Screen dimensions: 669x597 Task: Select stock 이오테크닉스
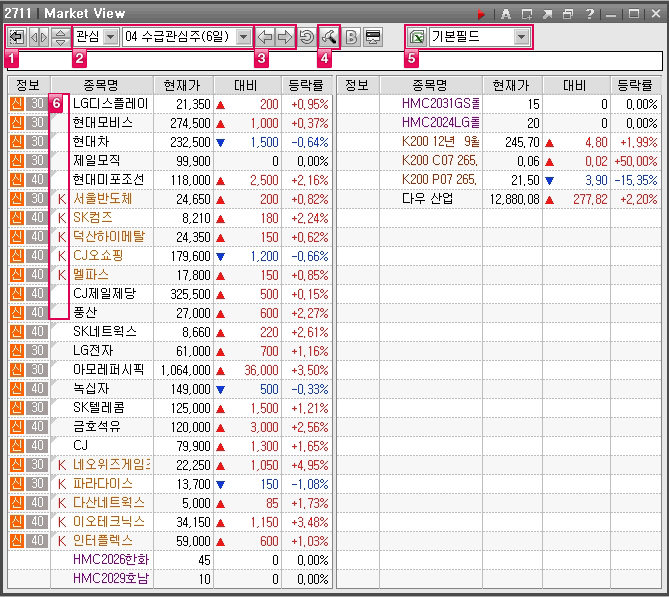(109, 522)
